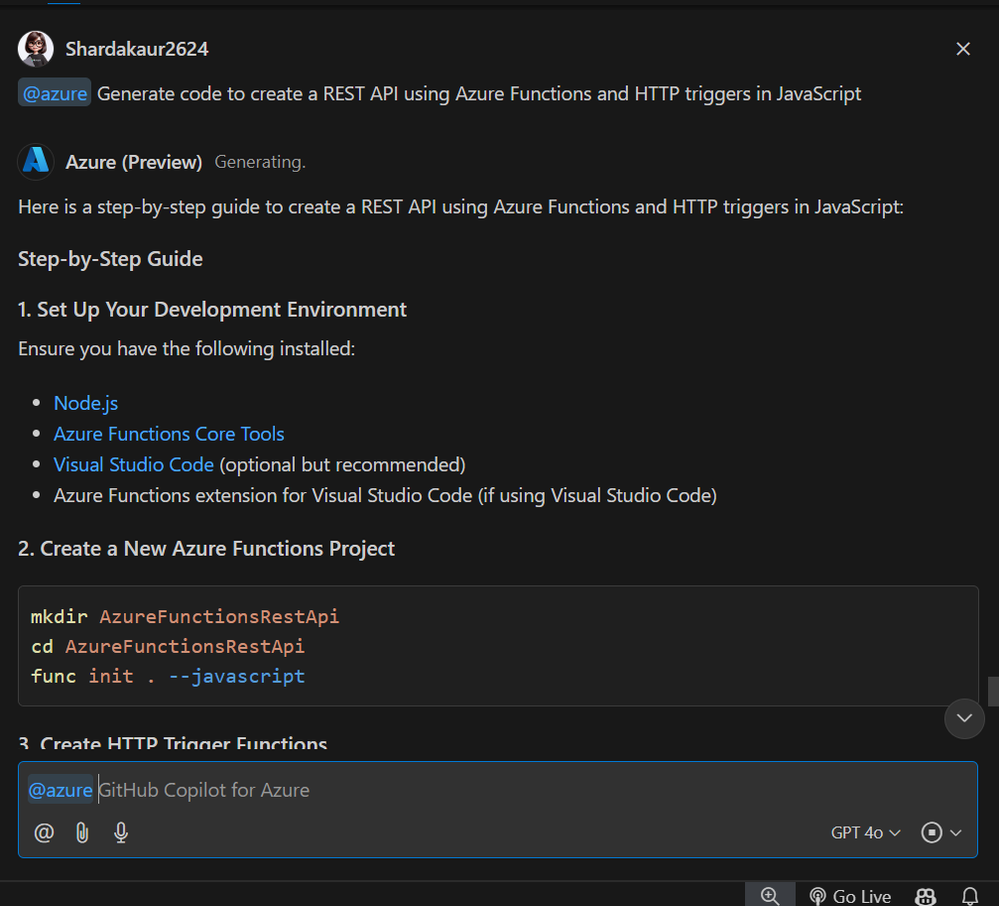The height and width of the screenshot is (906, 999).
Task: Jump to the bottom with the down chevron button
Action: click(964, 718)
